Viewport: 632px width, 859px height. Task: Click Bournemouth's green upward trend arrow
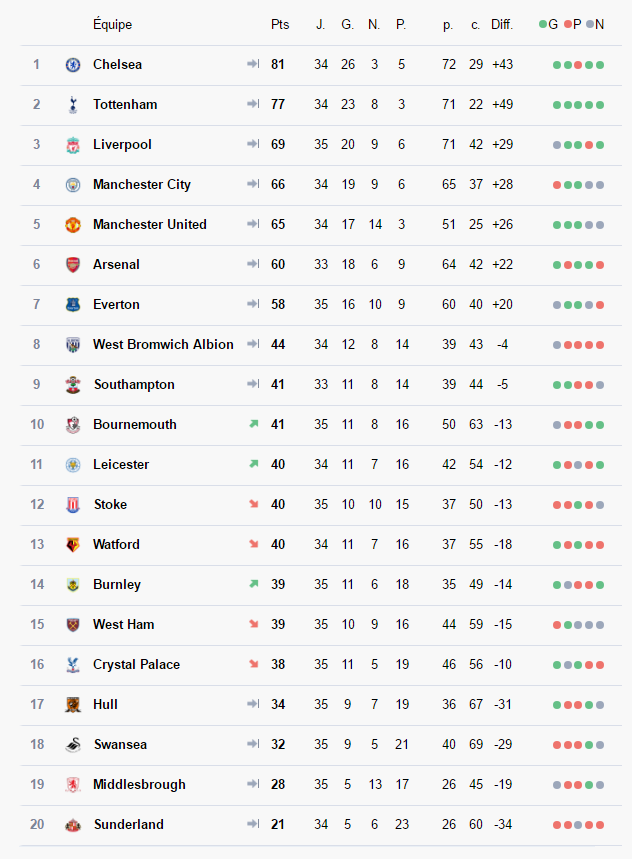tap(253, 424)
